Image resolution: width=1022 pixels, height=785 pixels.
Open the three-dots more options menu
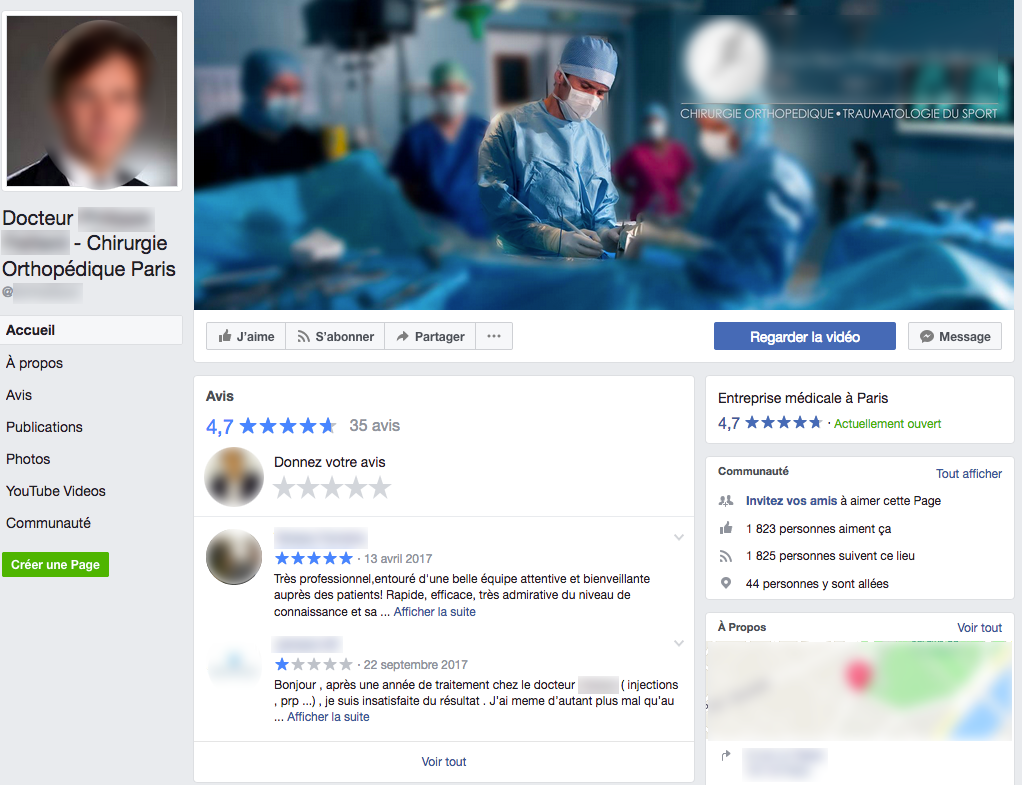[x=494, y=336]
